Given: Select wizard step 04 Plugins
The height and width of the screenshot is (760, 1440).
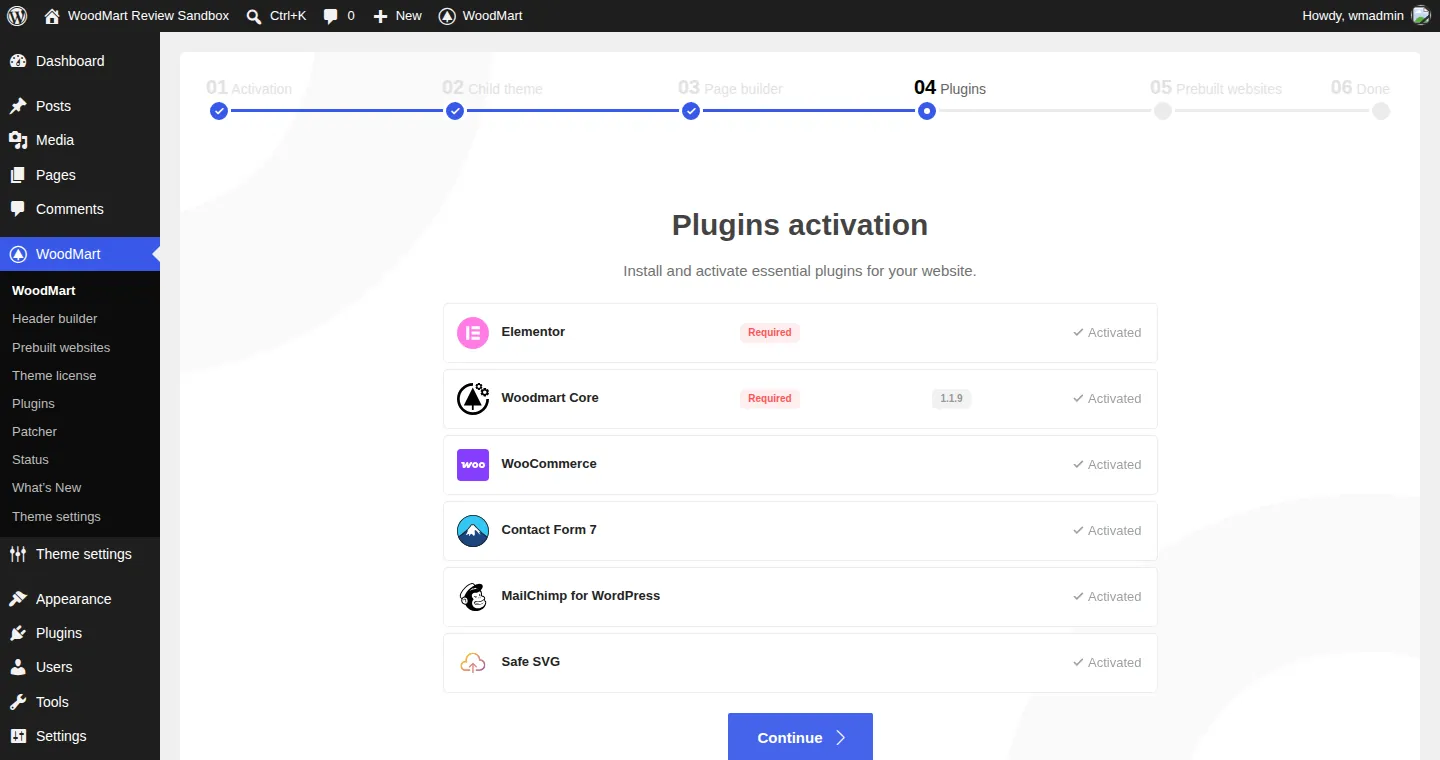Looking at the screenshot, I should pos(950,88).
